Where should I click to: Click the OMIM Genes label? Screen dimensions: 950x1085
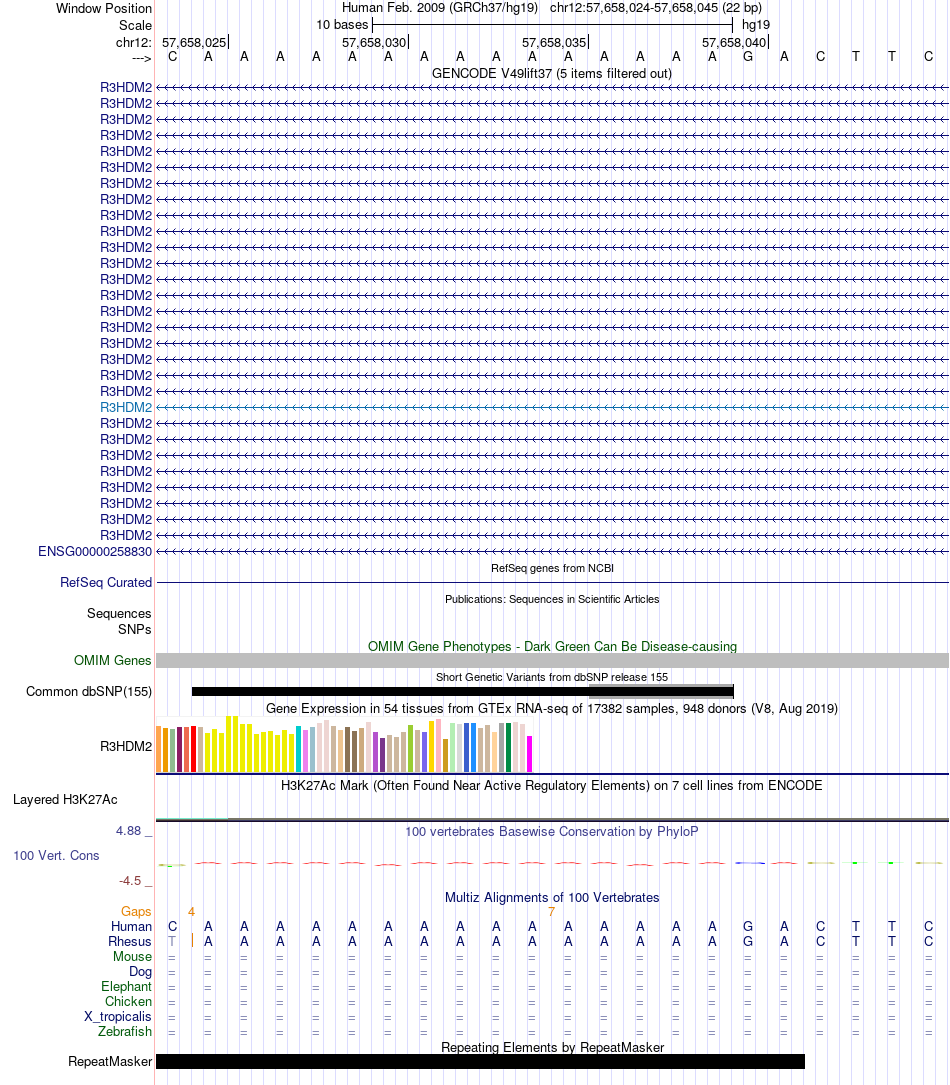(x=112, y=661)
